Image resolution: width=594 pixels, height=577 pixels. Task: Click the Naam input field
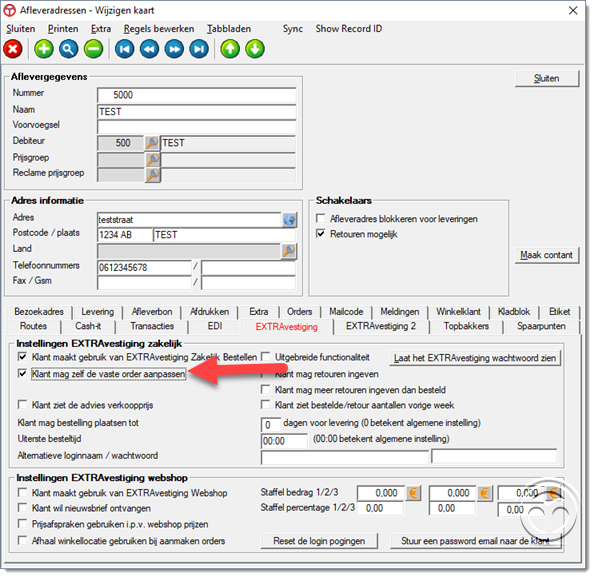coord(197,112)
